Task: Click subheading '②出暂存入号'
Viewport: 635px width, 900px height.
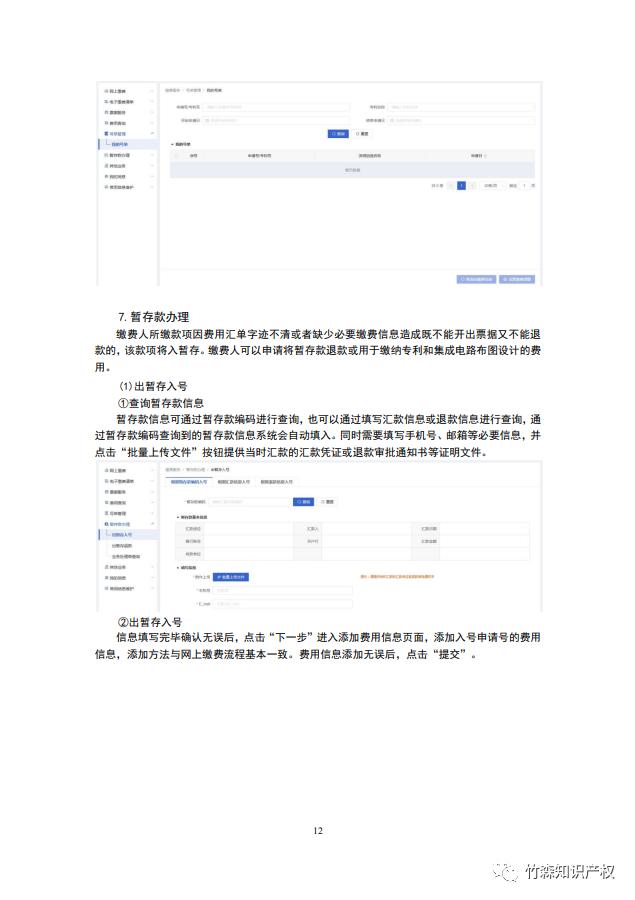Action: click(149, 622)
